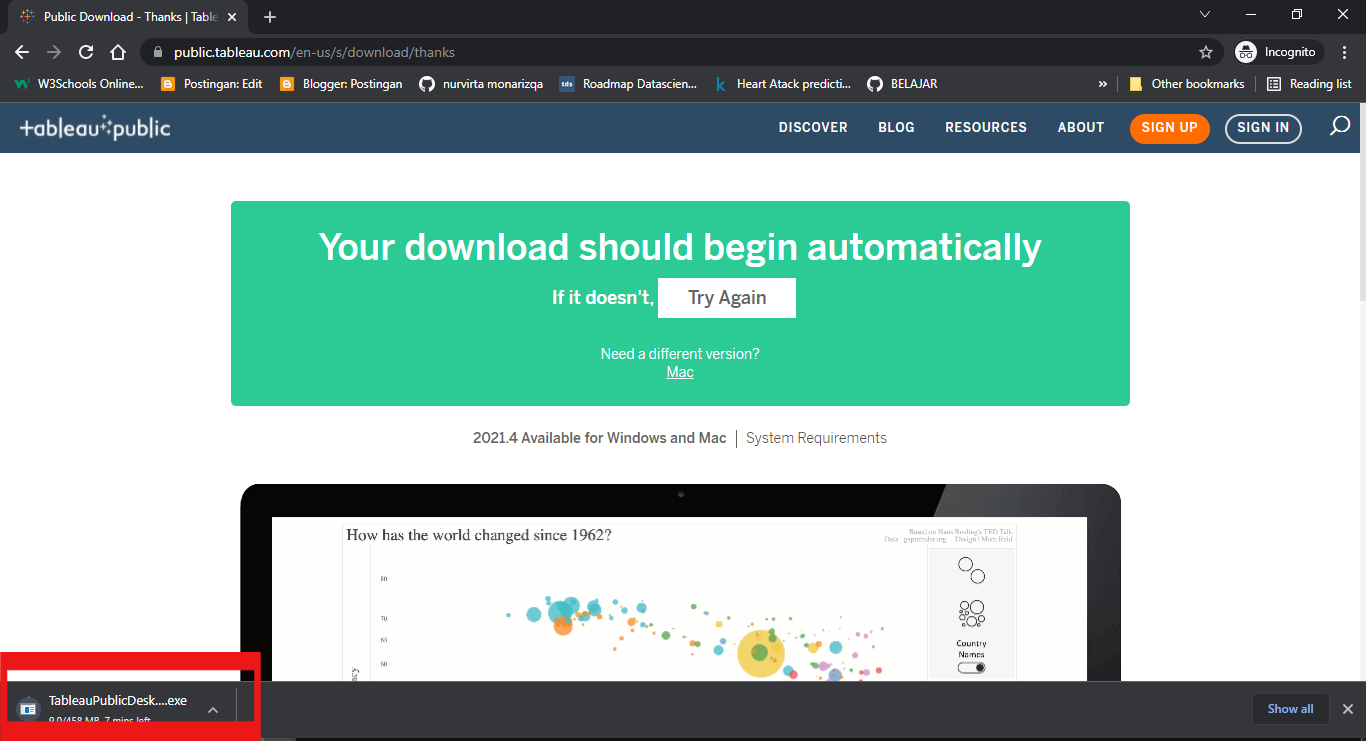Expand the download item options chevron

213,709
